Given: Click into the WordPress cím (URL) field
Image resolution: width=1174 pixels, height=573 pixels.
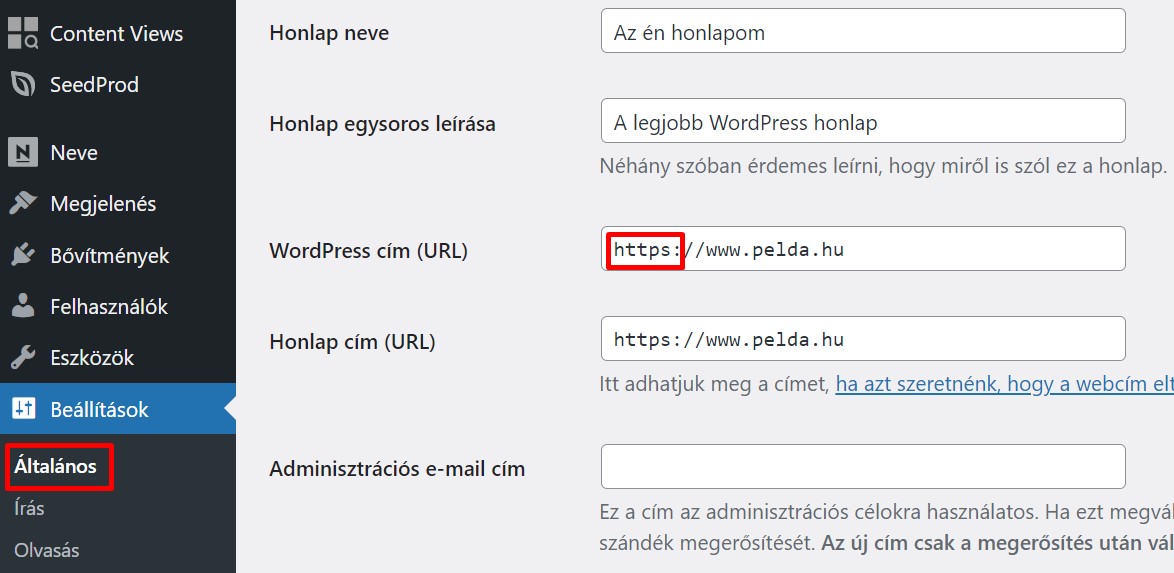Looking at the screenshot, I should pyautogui.click(x=900, y=249).
